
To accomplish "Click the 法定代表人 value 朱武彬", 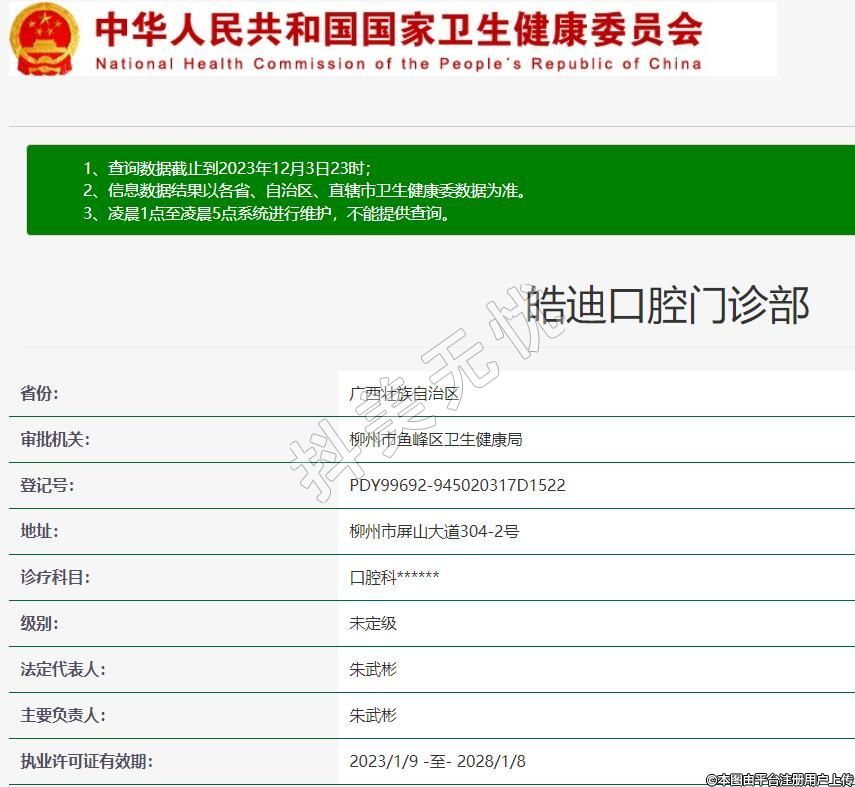I will pyautogui.click(x=373, y=669).
